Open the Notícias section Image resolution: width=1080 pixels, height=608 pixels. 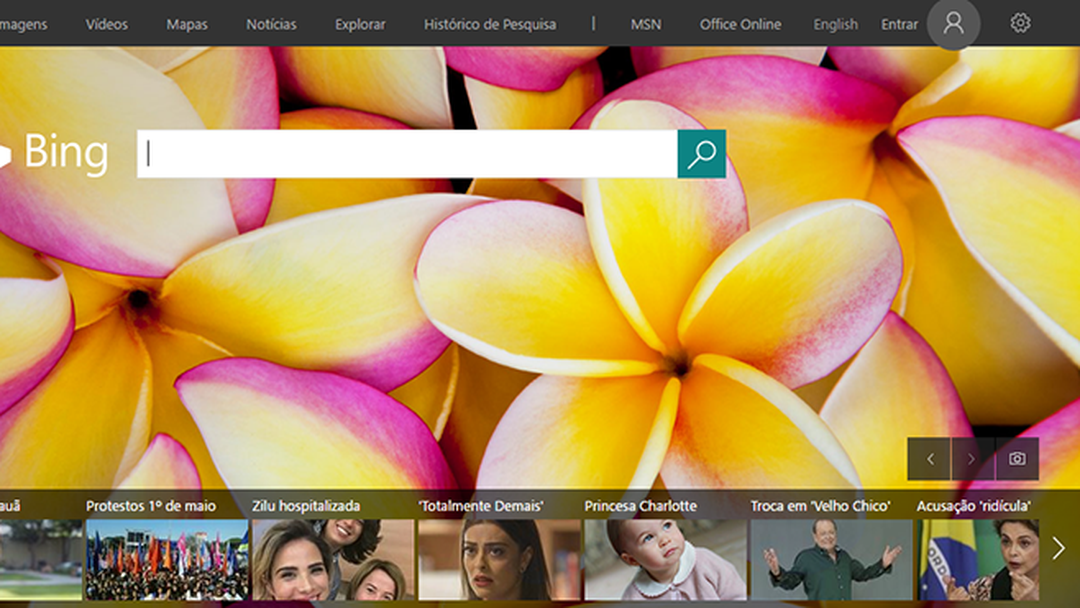pos(272,24)
